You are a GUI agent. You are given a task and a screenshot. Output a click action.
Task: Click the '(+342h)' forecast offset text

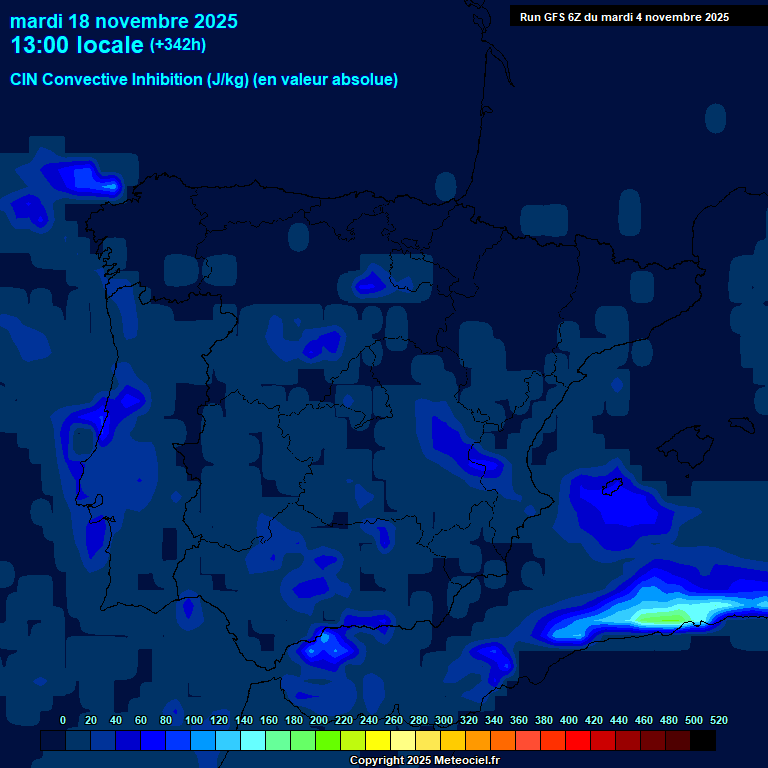[x=178, y=45]
